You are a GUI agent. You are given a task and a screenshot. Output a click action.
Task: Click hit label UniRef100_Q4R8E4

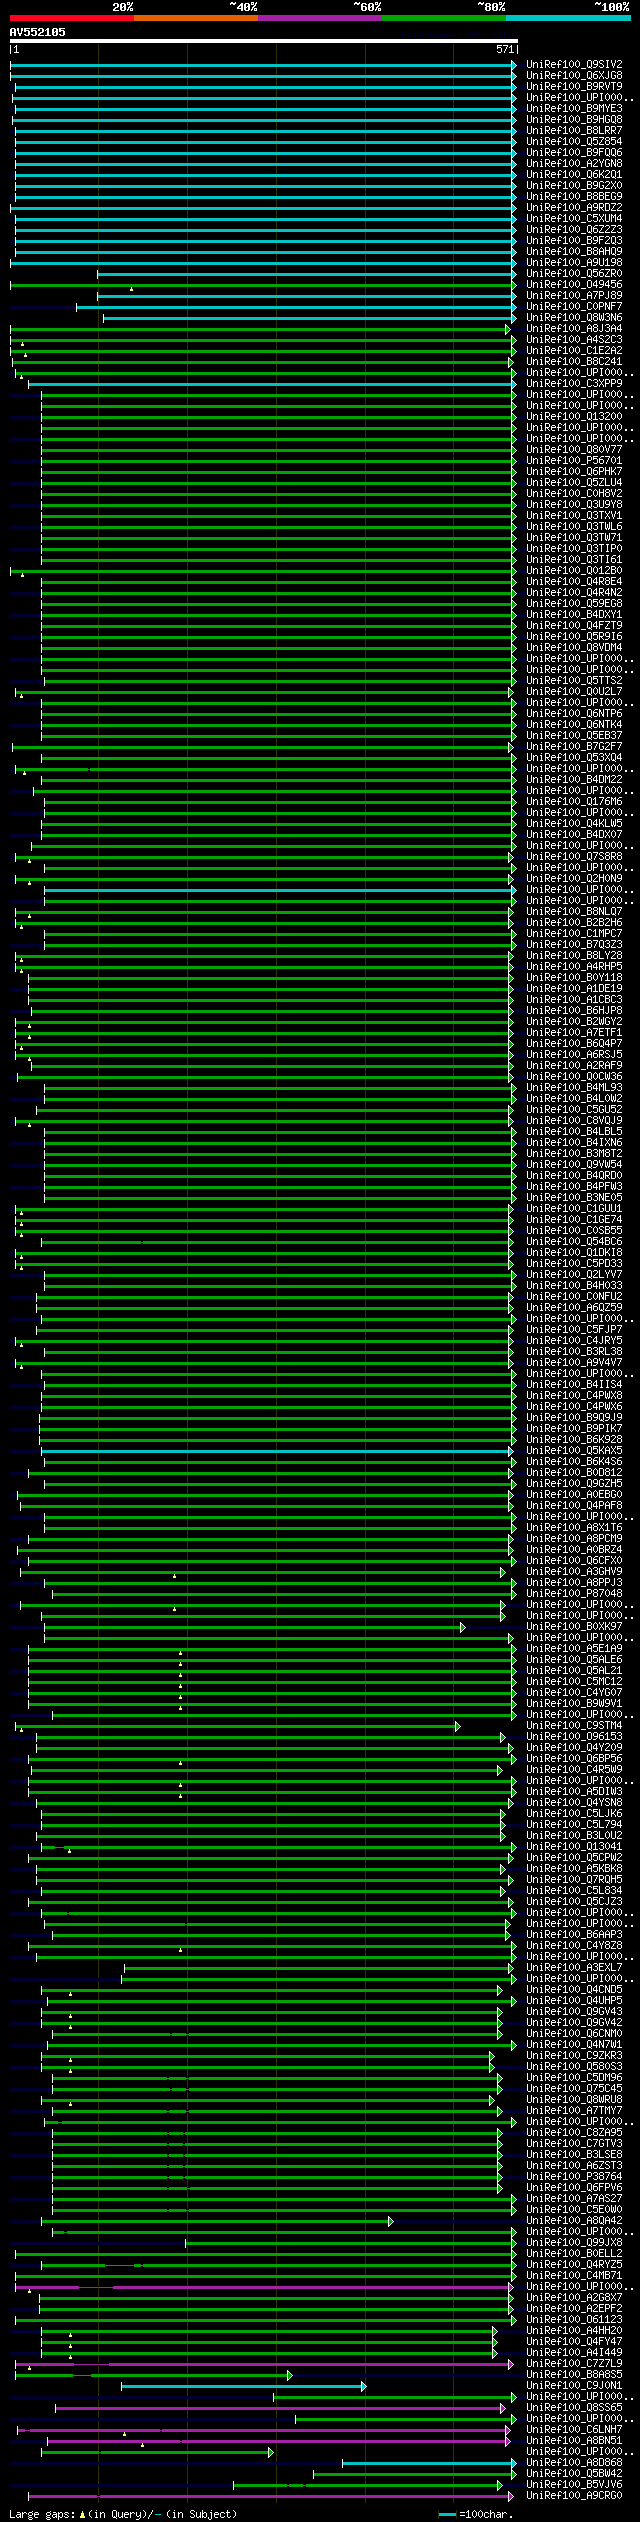574,581
